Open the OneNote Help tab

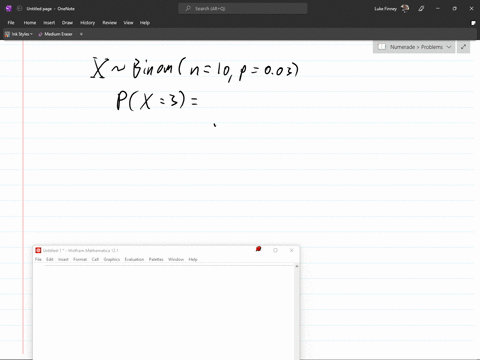pyautogui.click(x=145, y=23)
